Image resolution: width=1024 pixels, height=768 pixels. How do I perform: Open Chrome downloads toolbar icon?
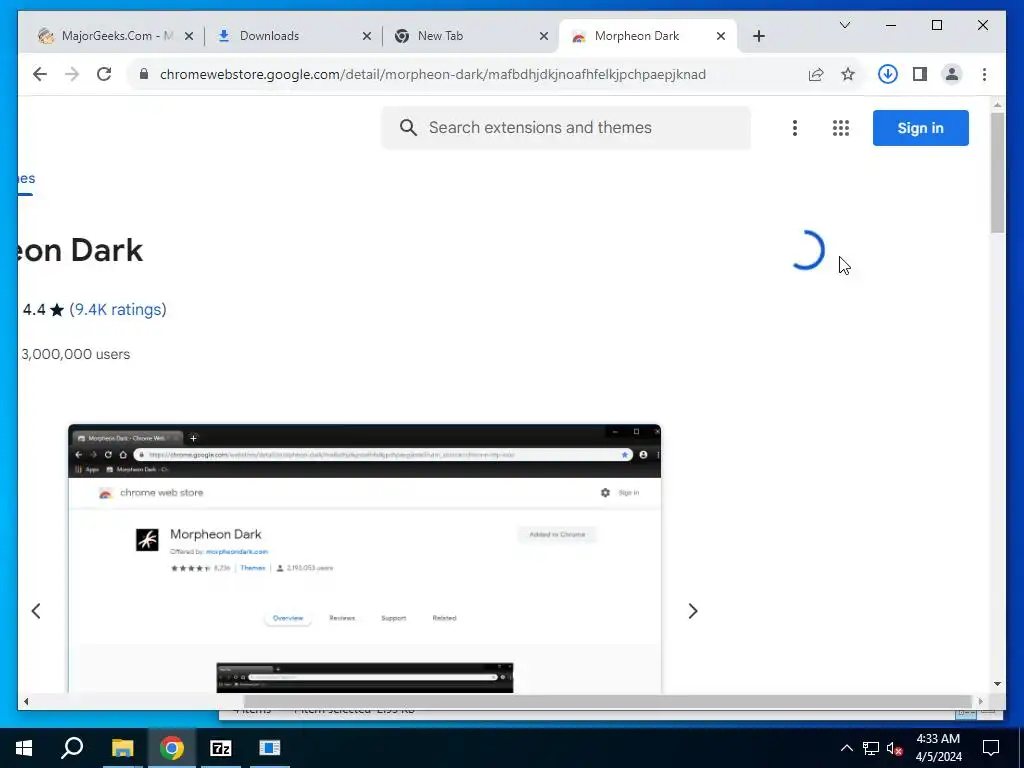(888, 74)
